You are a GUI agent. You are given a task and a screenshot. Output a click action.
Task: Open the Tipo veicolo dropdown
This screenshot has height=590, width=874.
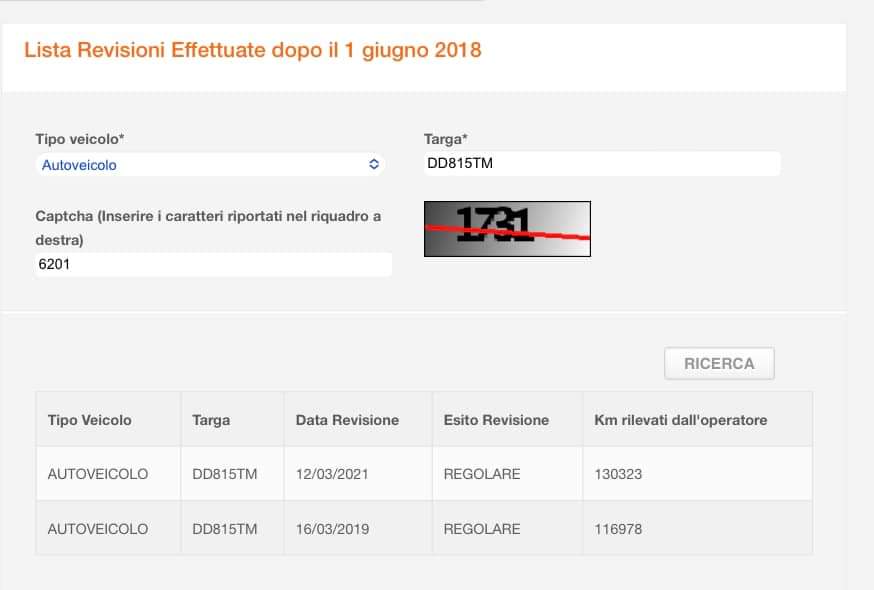point(205,165)
